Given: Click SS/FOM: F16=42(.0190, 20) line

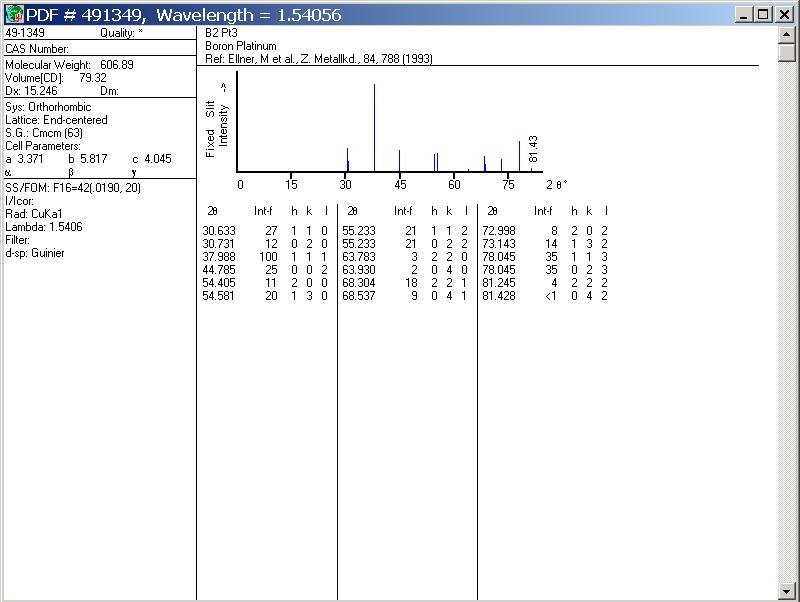Looking at the screenshot, I should tap(73, 188).
